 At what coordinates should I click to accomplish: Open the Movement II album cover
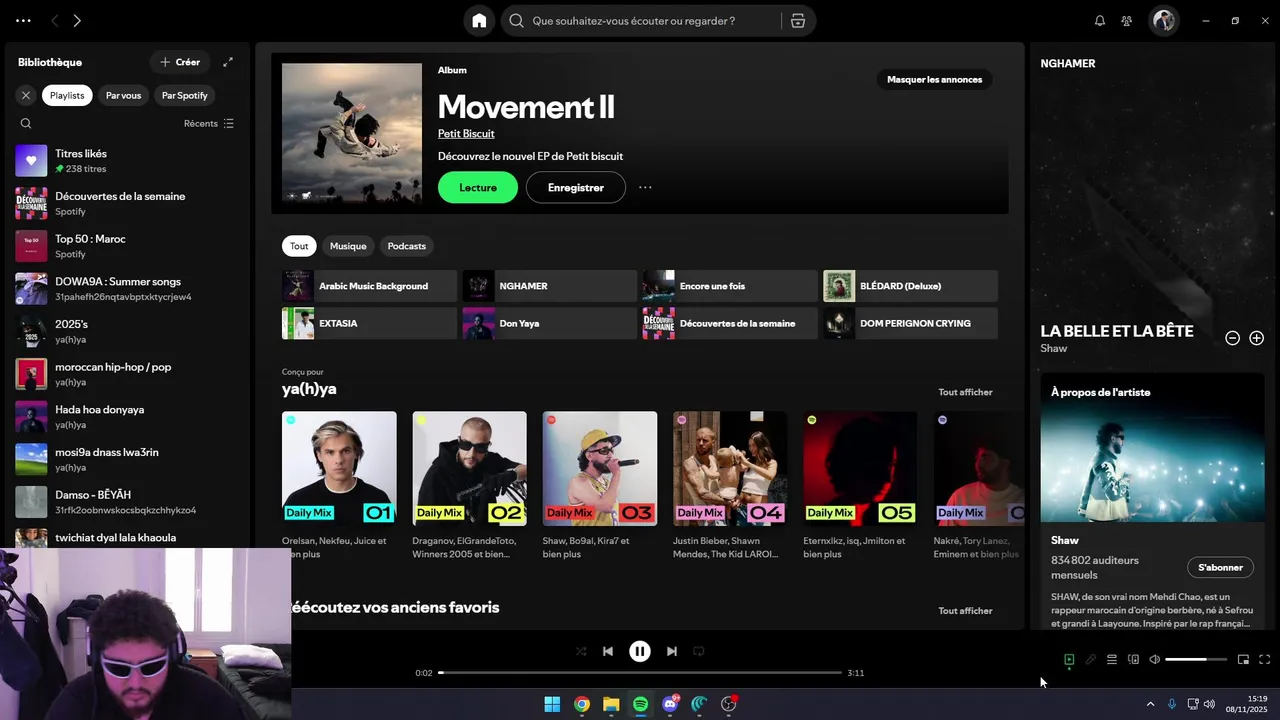pos(352,134)
